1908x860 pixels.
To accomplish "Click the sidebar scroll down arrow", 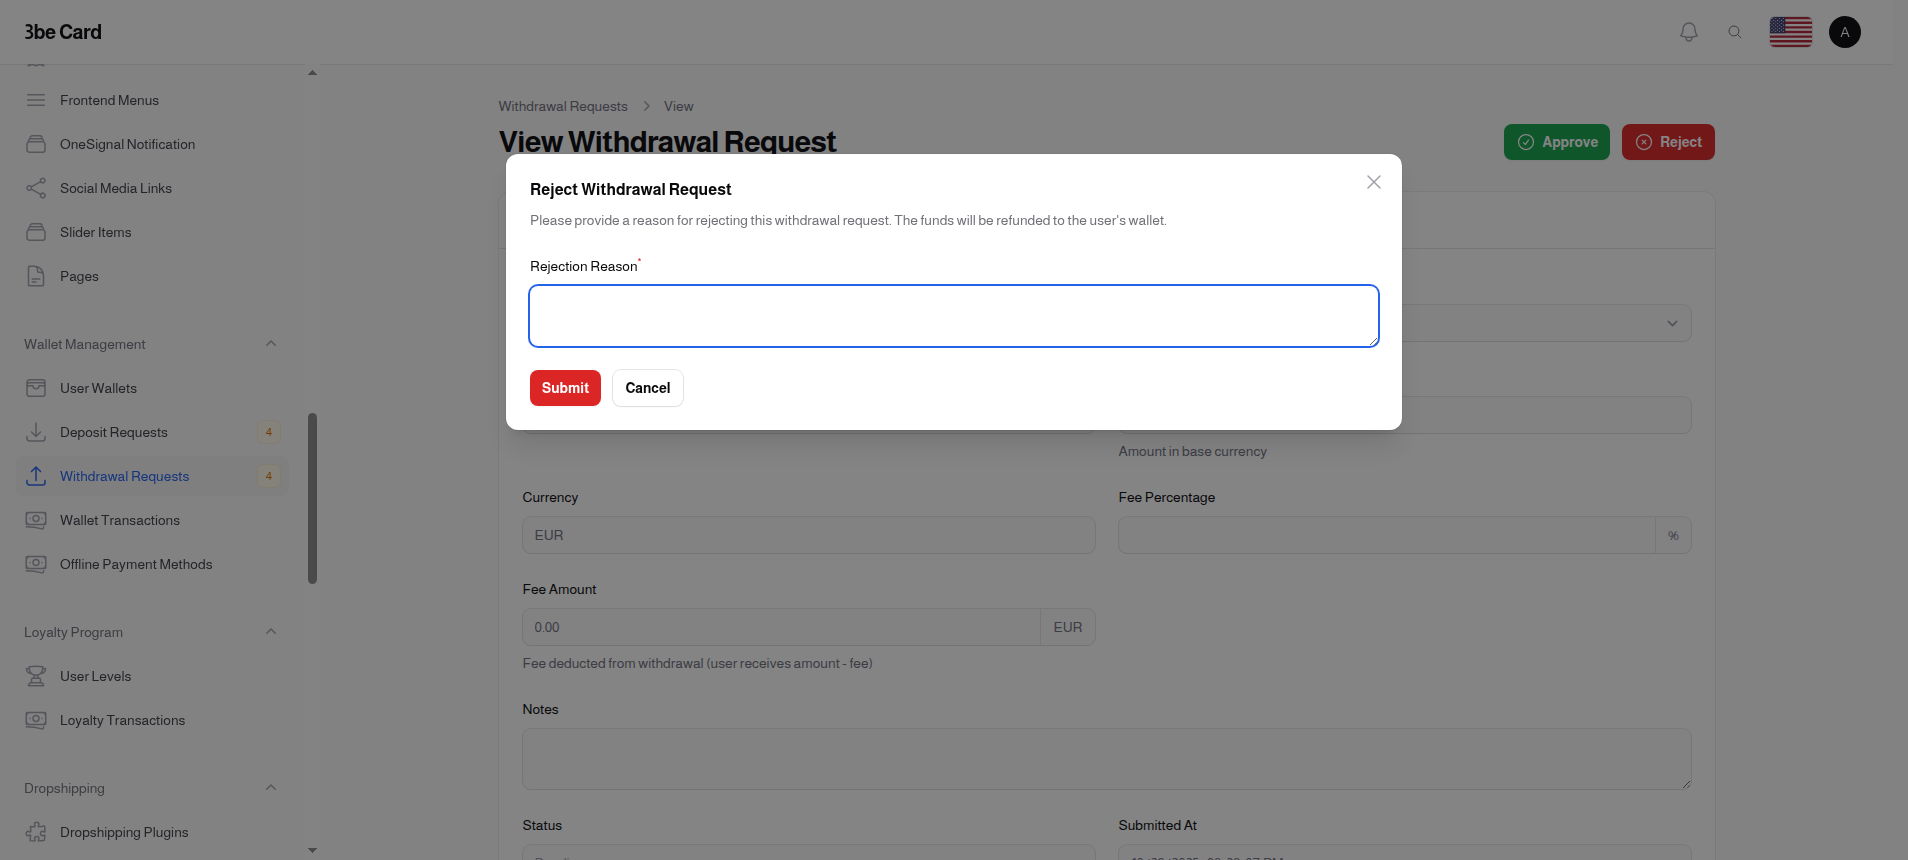I will pyautogui.click(x=312, y=850).
